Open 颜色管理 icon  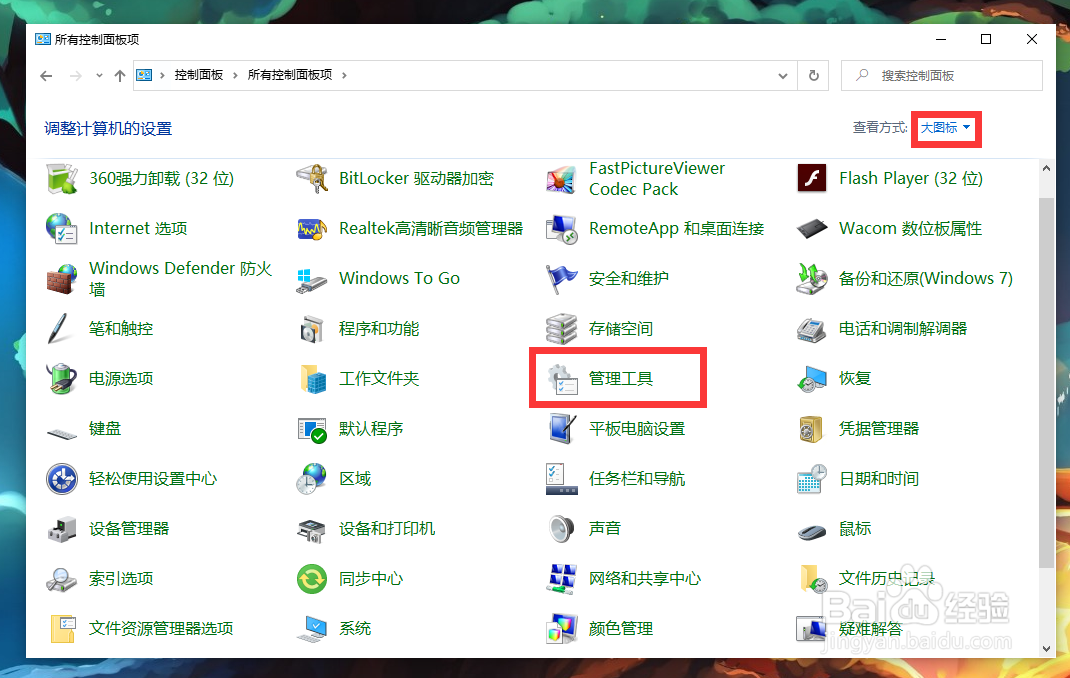pyautogui.click(x=562, y=629)
